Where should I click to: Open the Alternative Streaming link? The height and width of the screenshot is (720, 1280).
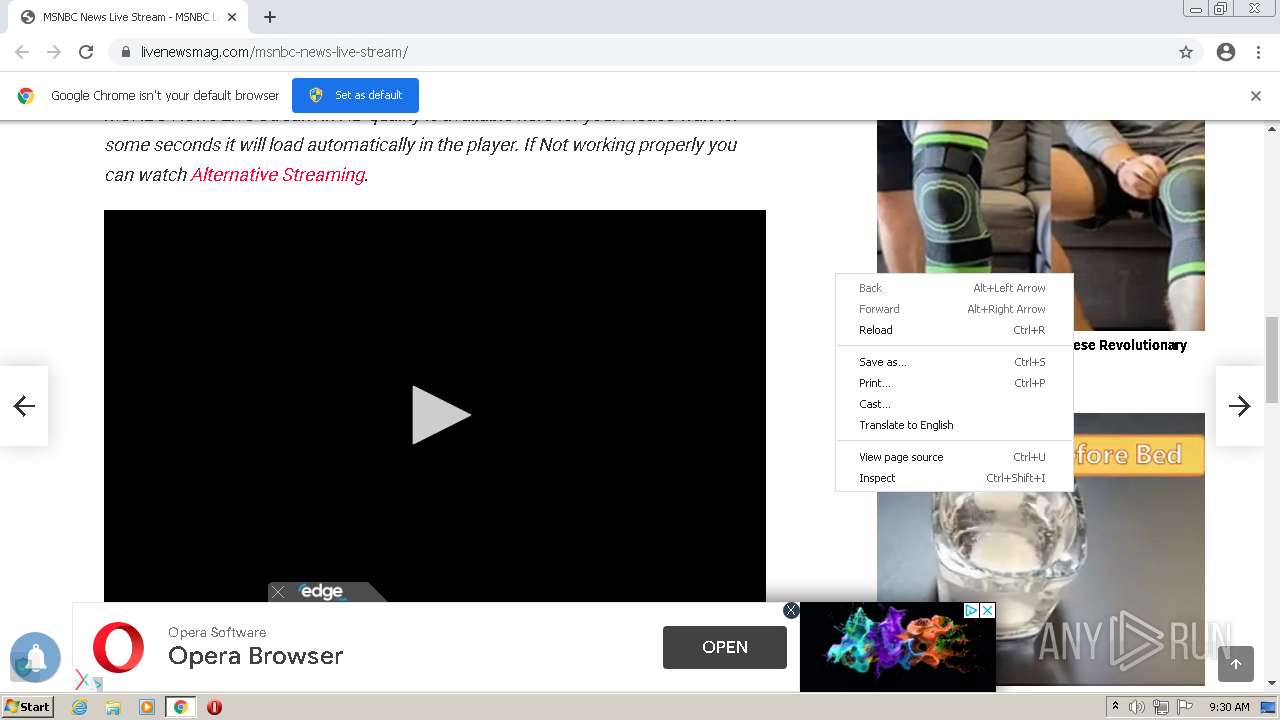[277, 174]
